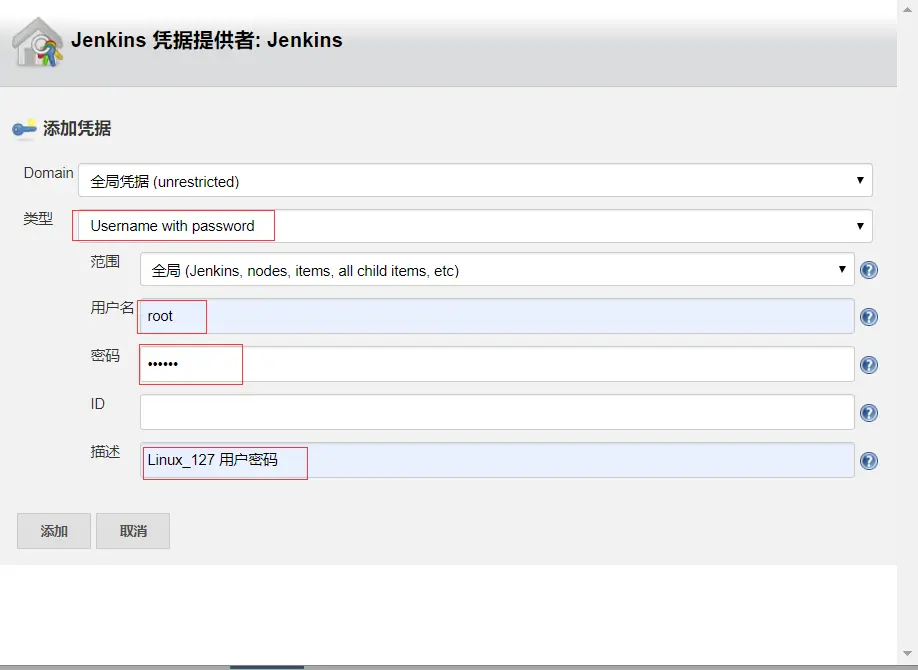Open the 类型 dropdown Username with password

[475, 226]
